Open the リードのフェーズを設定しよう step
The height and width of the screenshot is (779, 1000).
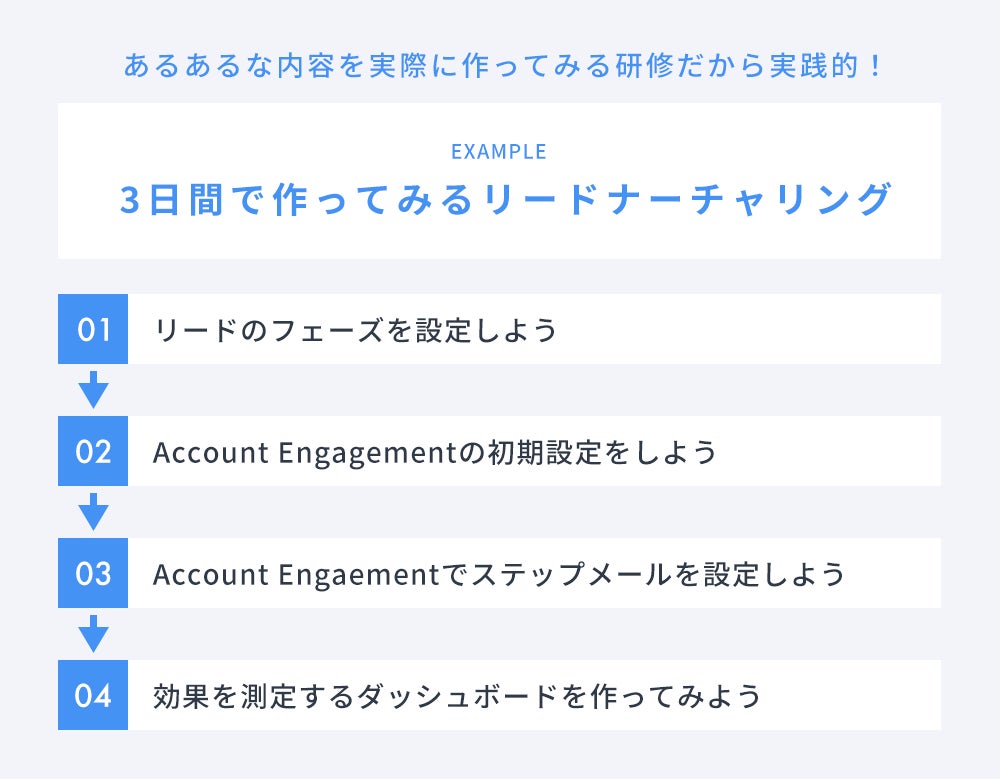coord(355,330)
